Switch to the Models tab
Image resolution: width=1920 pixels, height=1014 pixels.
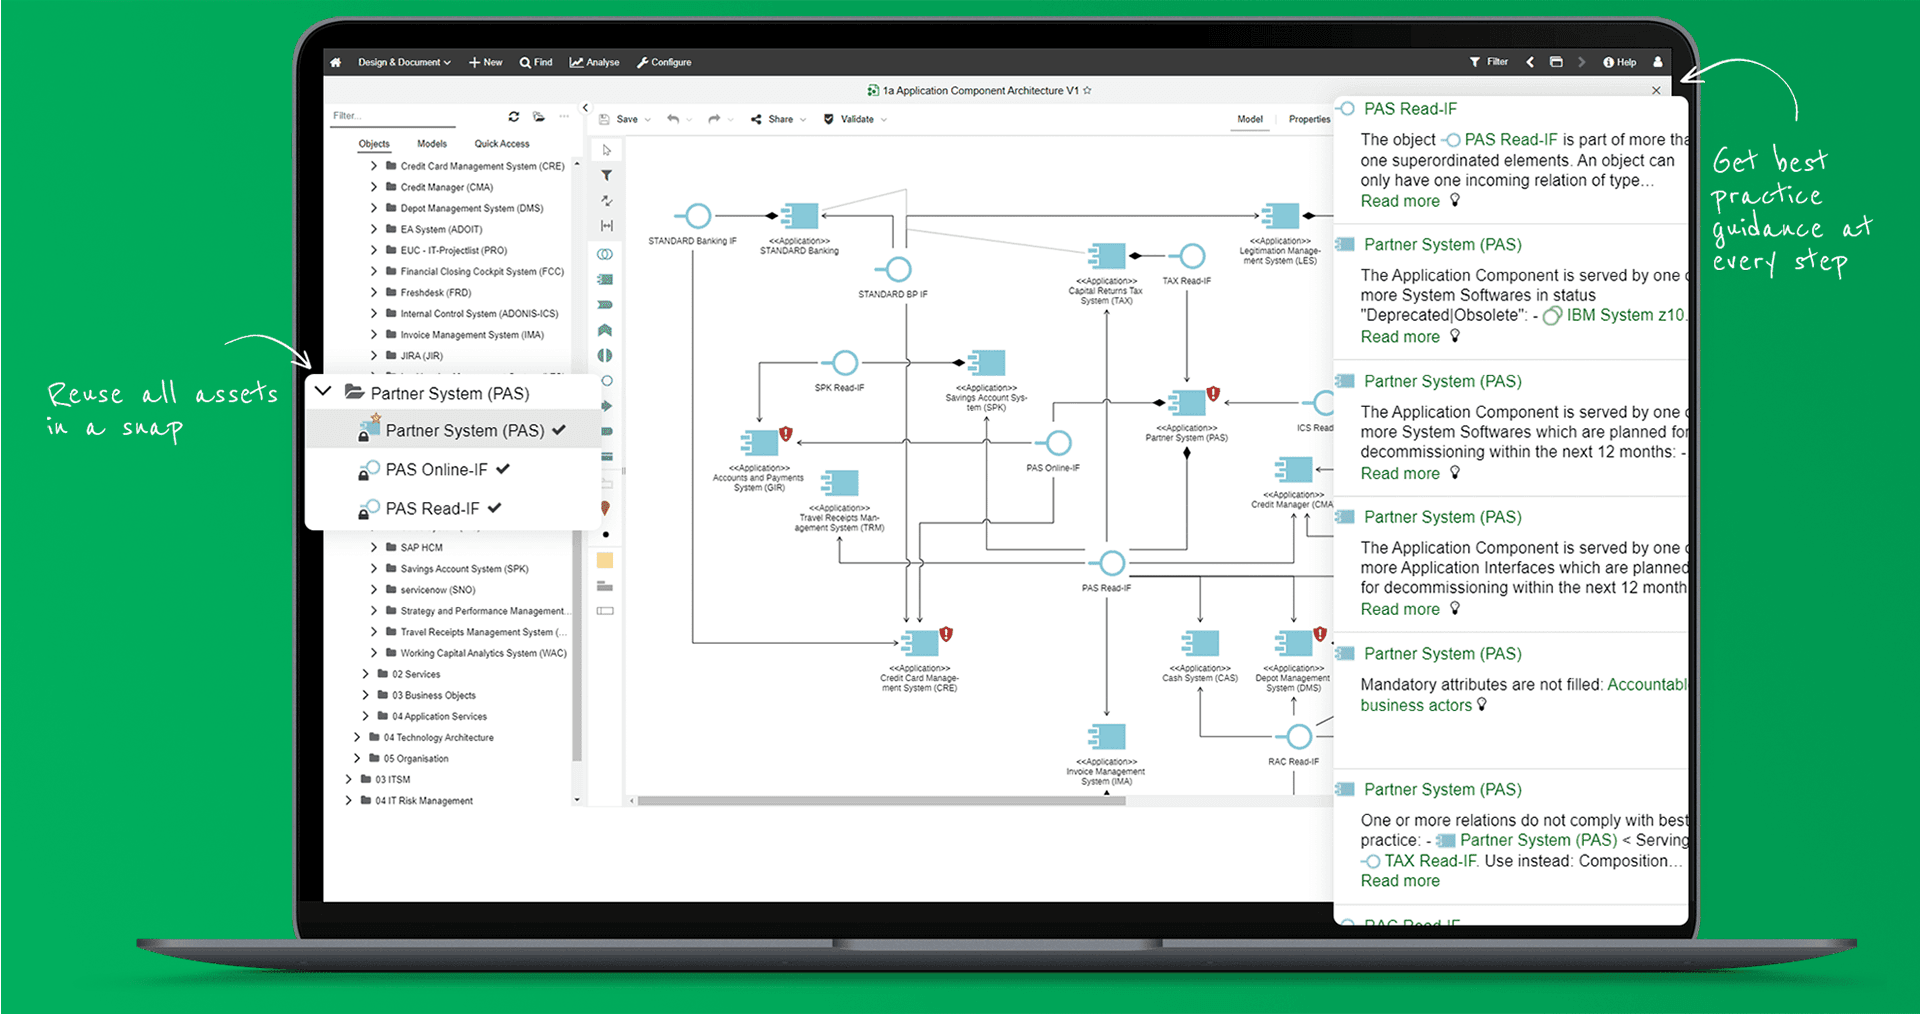click(432, 143)
